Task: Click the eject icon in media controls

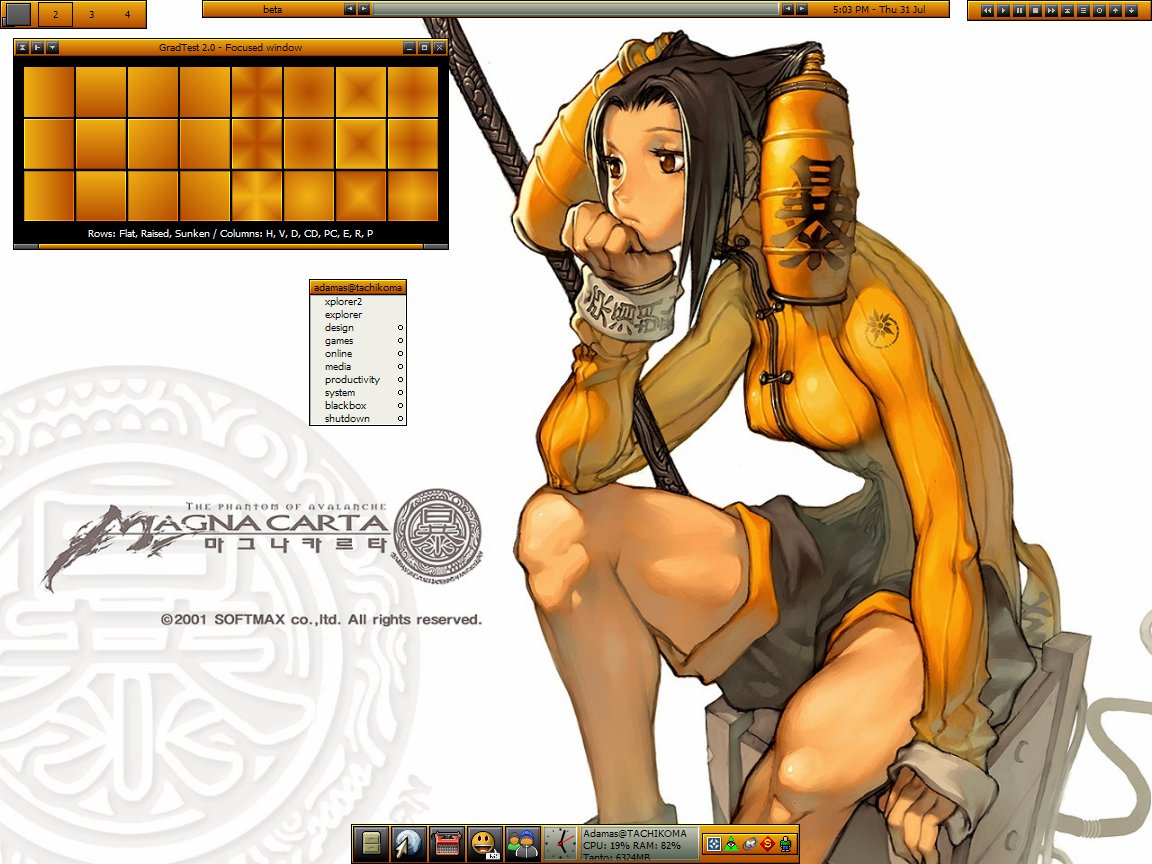Action: [1068, 10]
